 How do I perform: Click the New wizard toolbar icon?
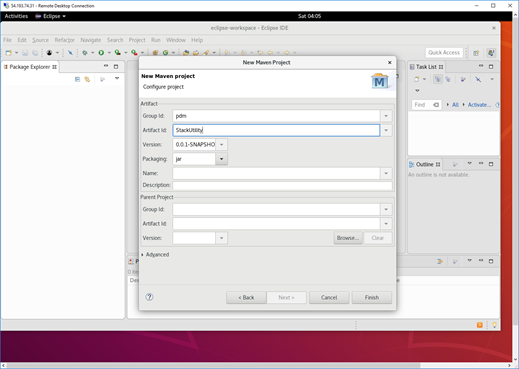[x=9, y=53]
